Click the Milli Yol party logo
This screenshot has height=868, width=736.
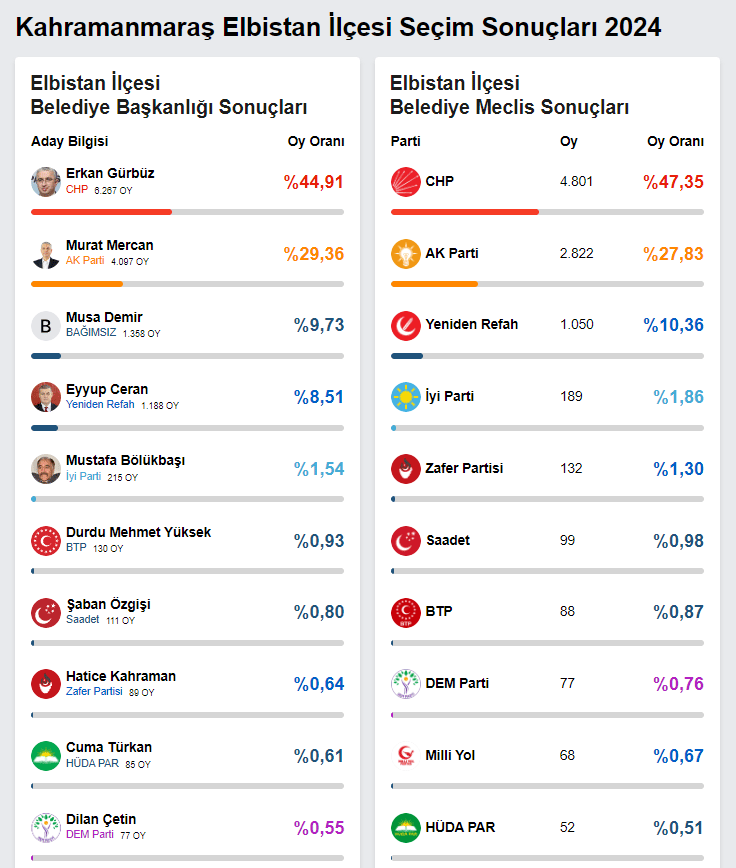coord(406,756)
